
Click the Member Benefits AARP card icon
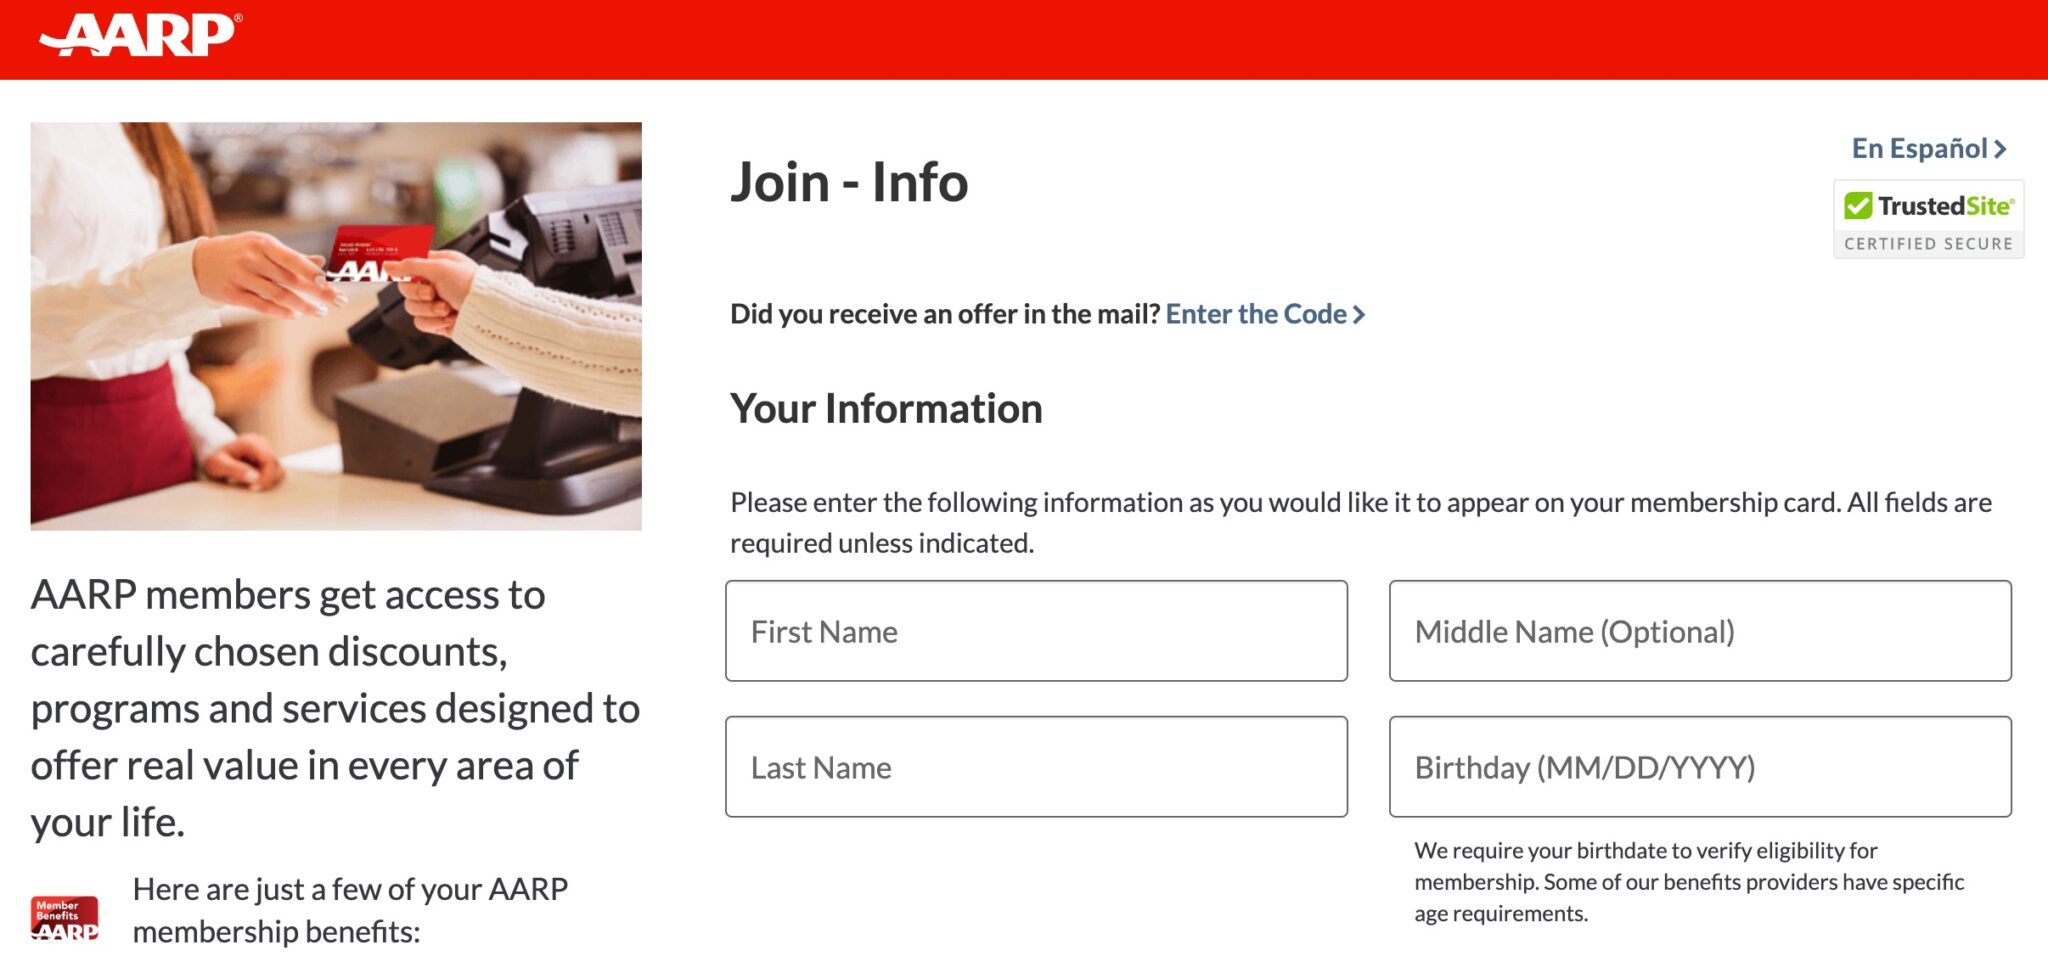65,917
